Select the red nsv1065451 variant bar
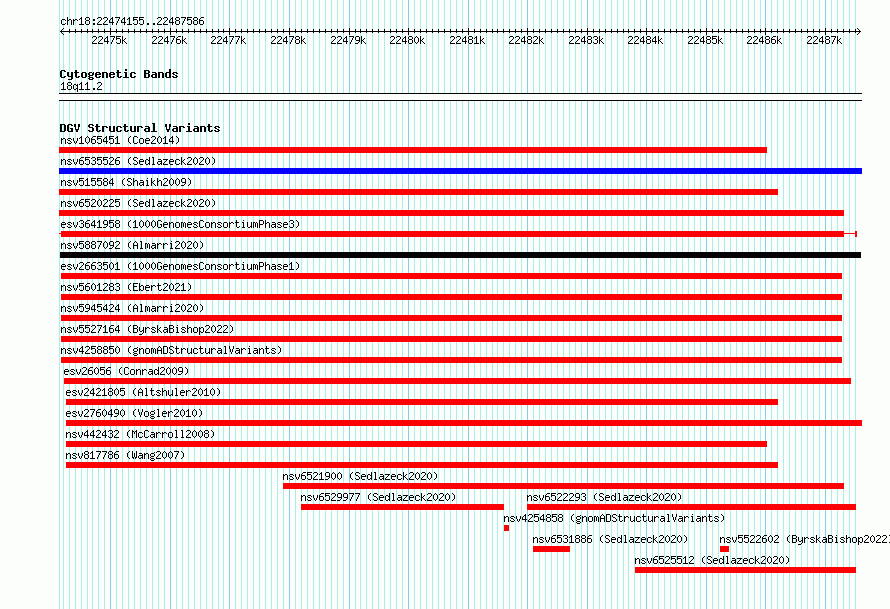The width and height of the screenshot is (890, 609). pos(413,150)
